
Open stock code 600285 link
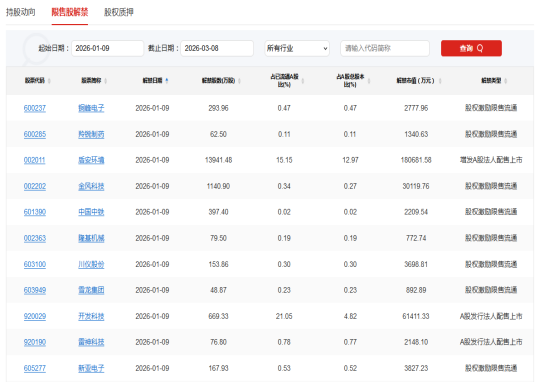(x=35, y=134)
